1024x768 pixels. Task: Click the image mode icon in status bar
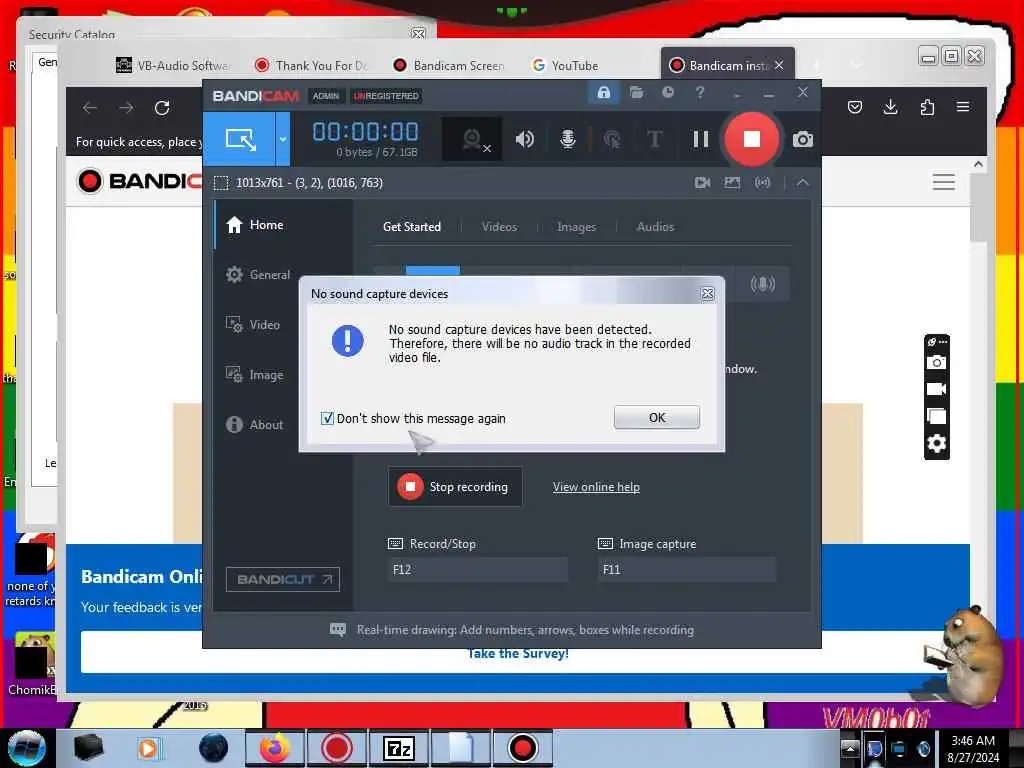click(732, 183)
